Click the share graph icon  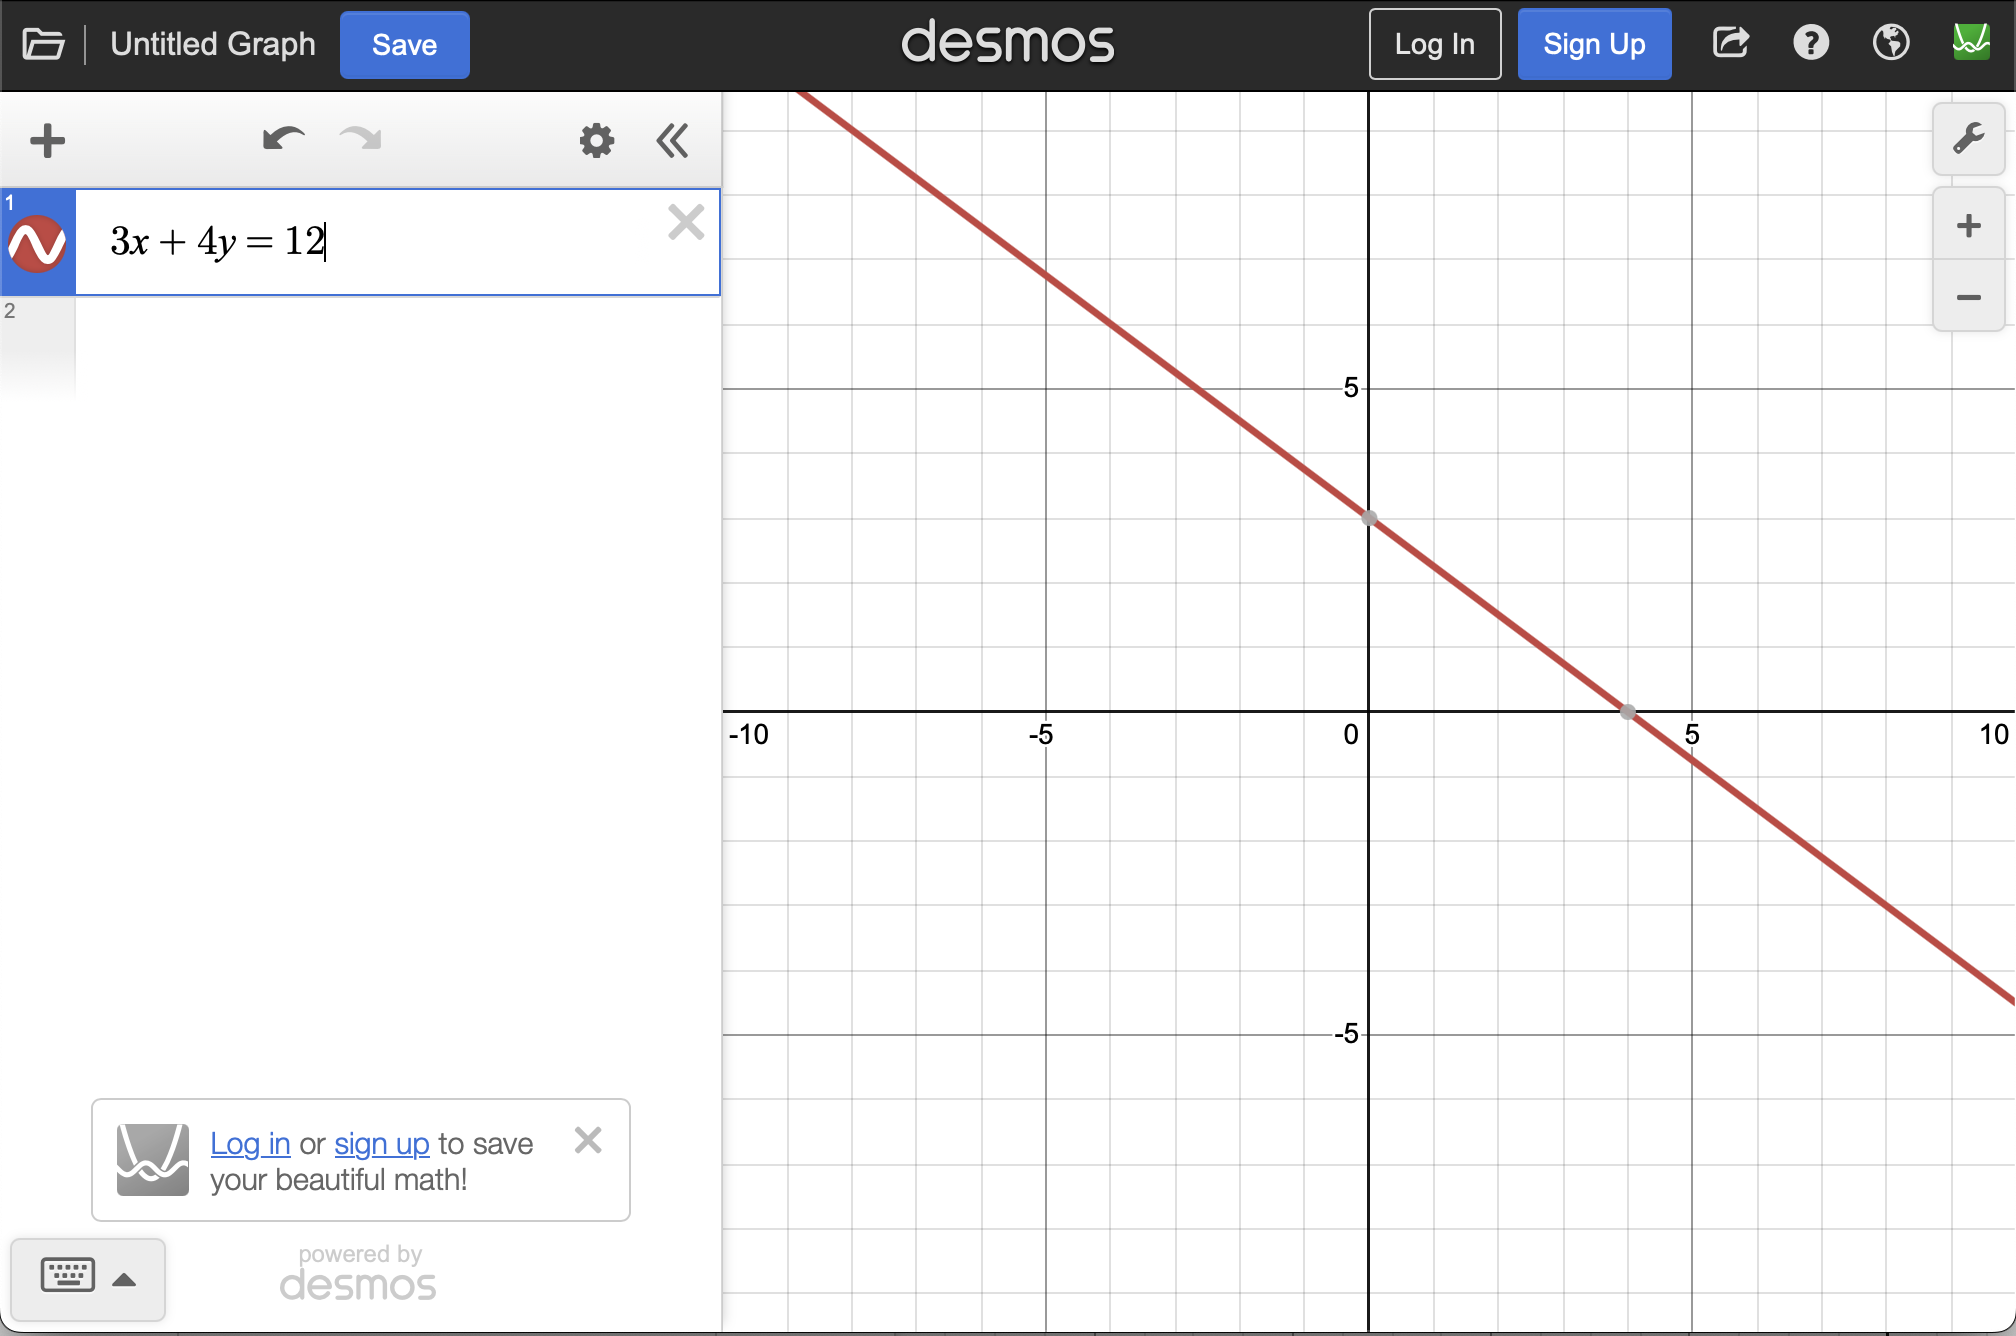(1730, 43)
